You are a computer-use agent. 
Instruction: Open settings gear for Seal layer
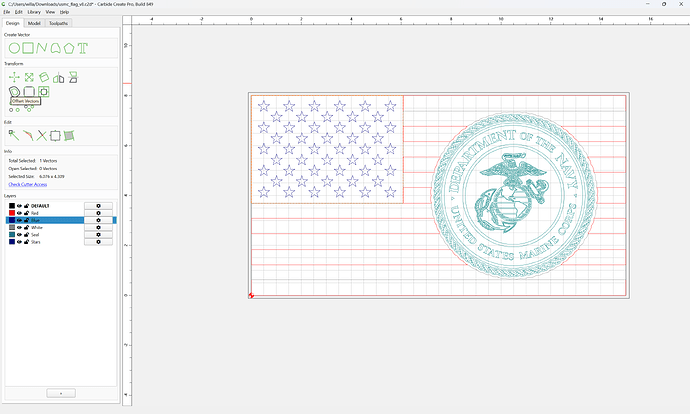pos(98,234)
